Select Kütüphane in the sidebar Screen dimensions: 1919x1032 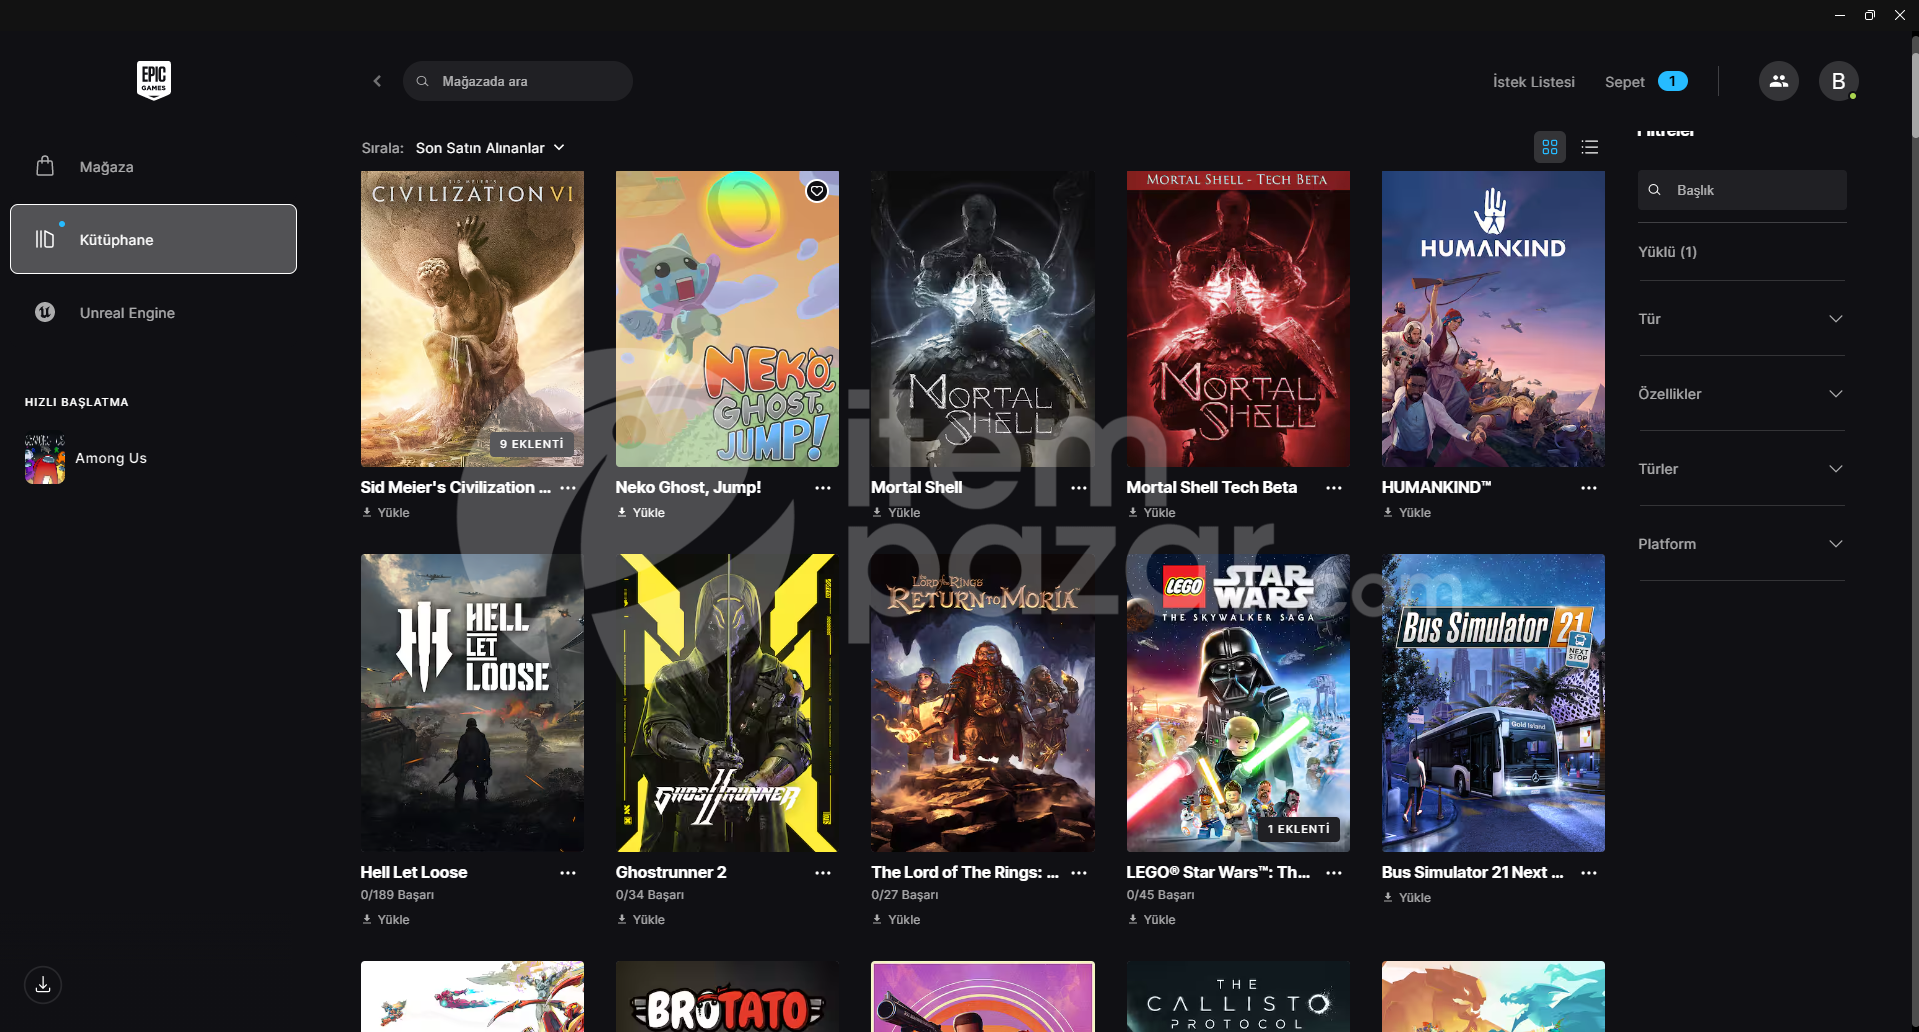[x=153, y=239]
